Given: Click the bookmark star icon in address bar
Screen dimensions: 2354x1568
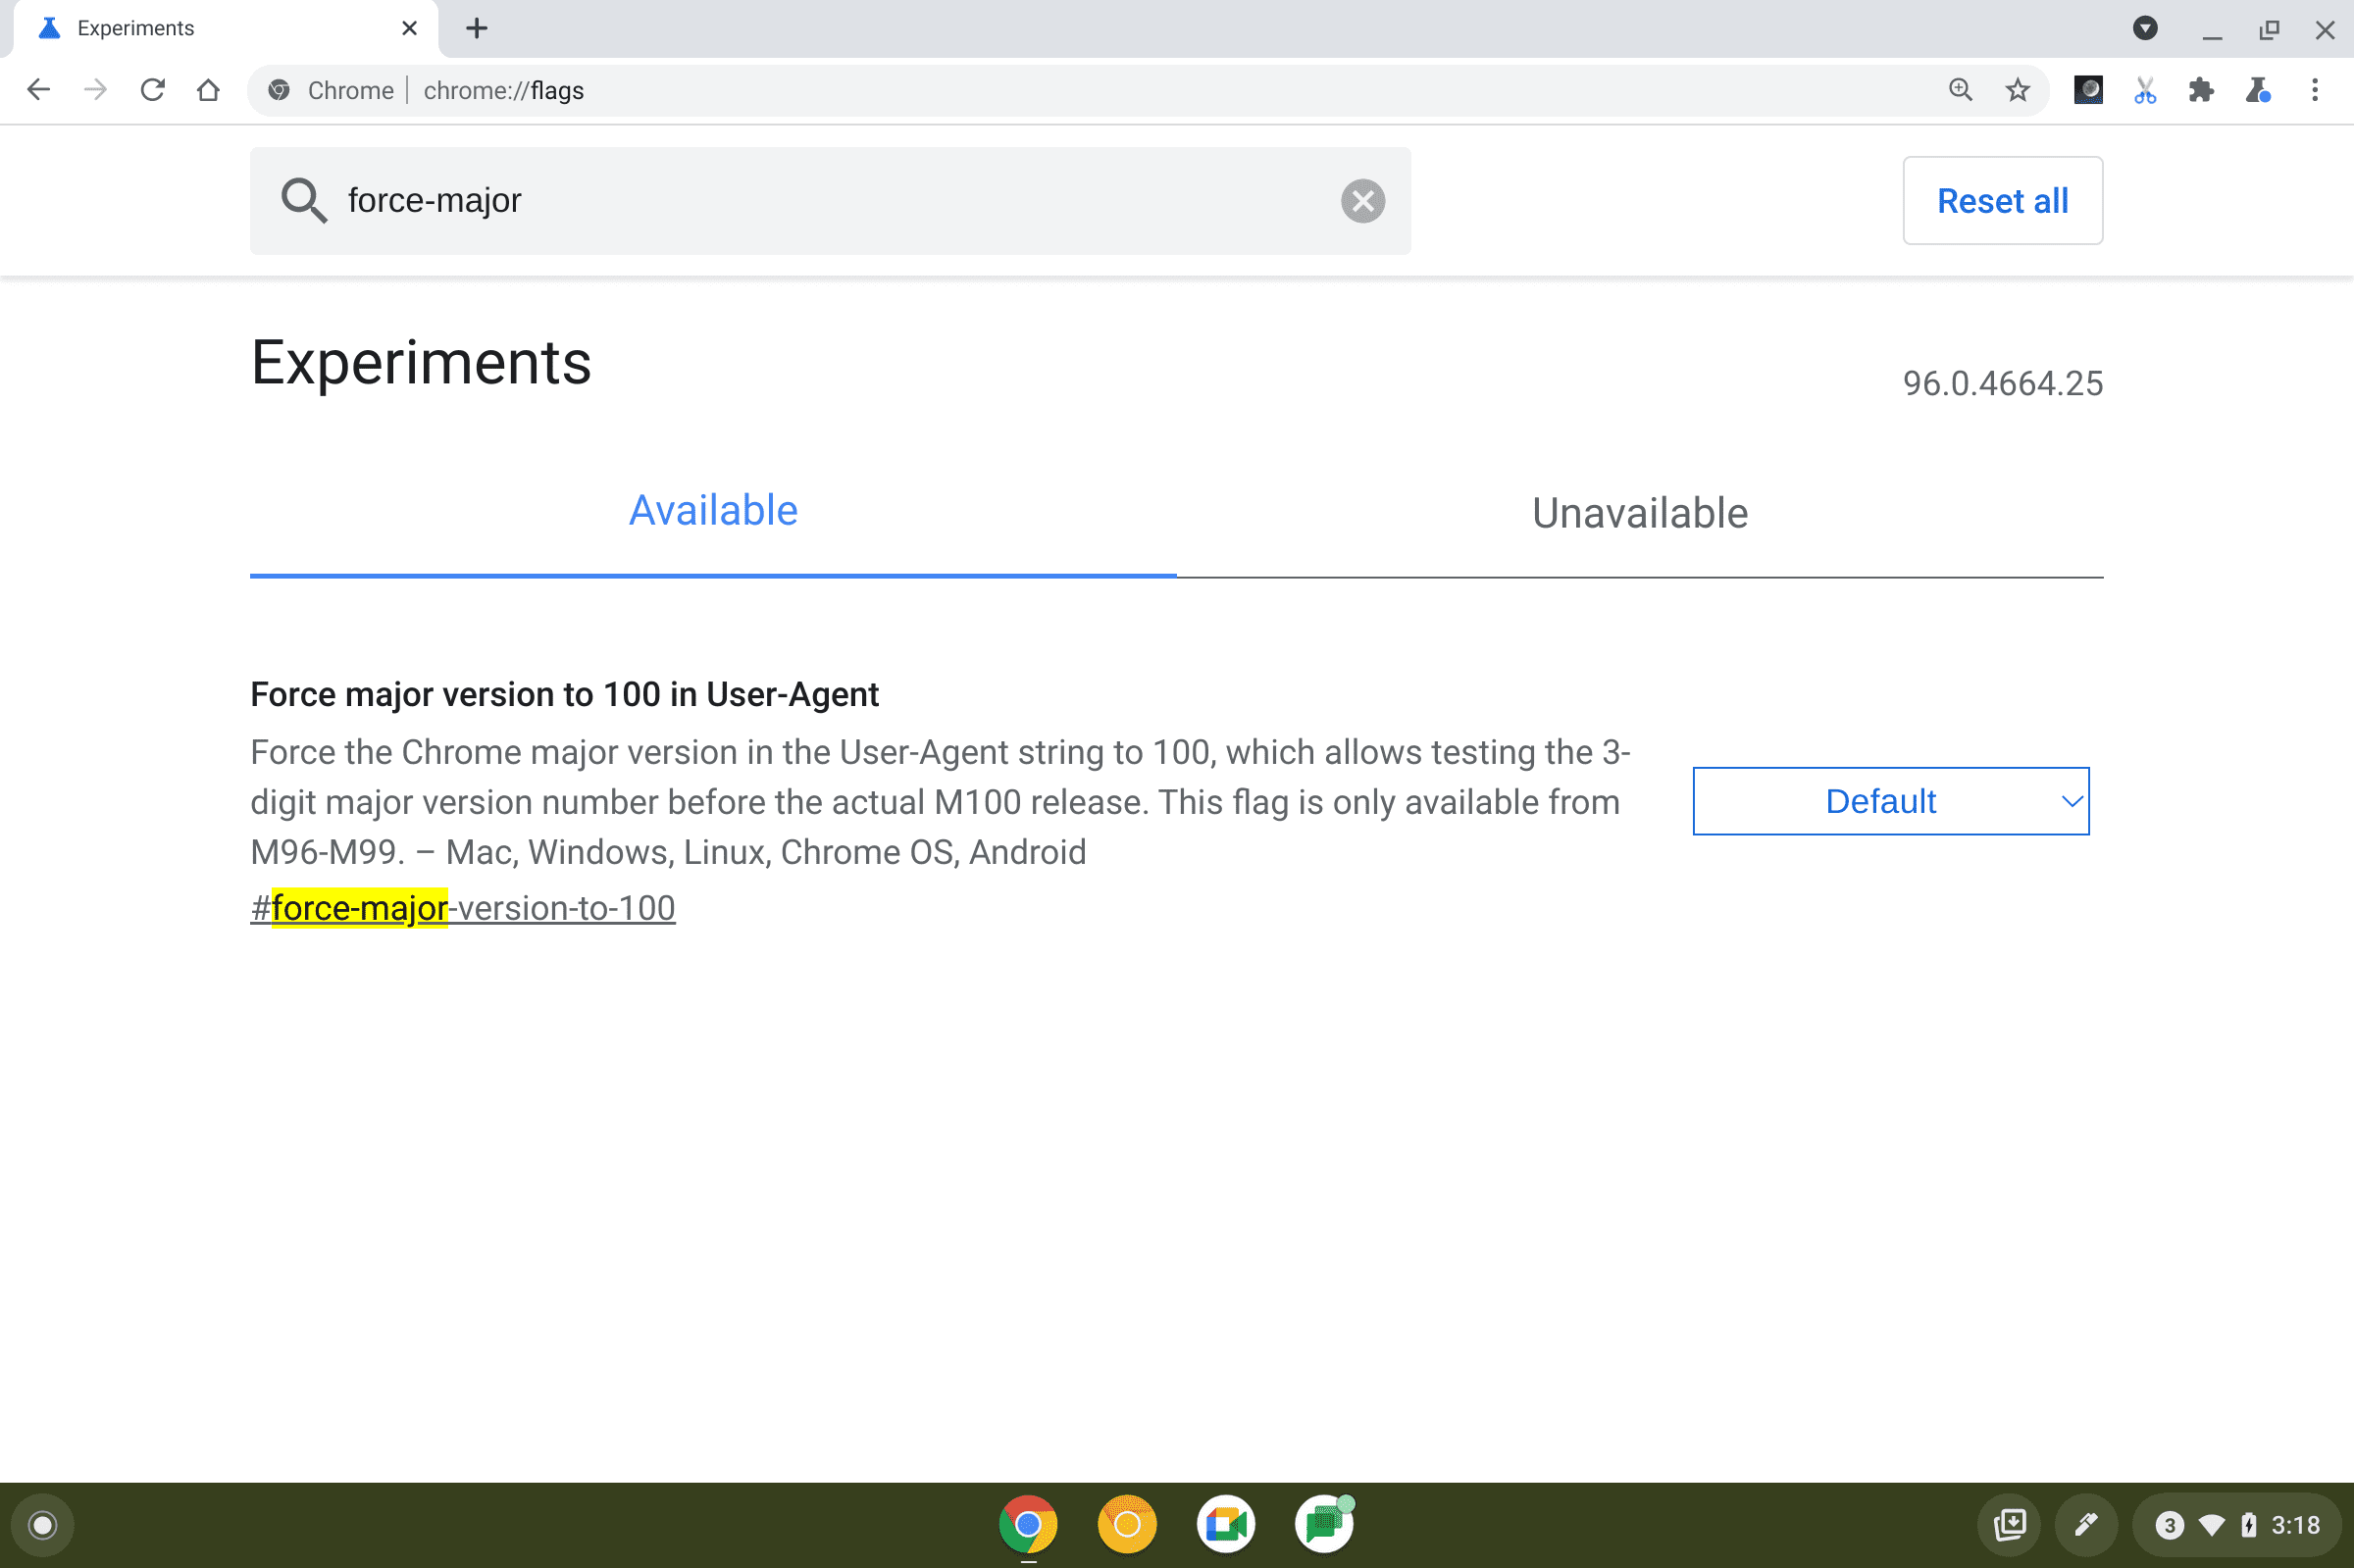Looking at the screenshot, I should (2015, 91).
